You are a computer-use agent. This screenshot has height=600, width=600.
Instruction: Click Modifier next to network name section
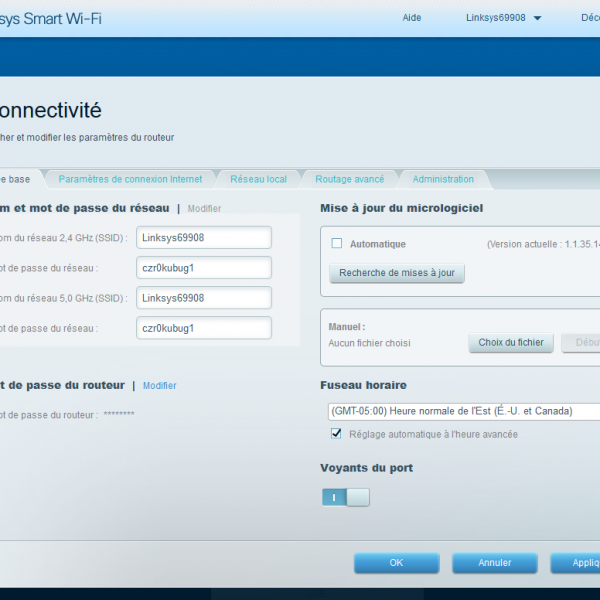(204, 209)
